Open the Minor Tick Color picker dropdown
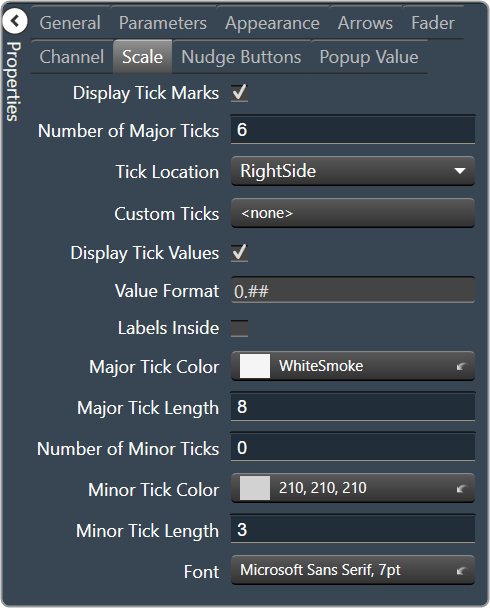490x608 pixels. point(353,488)
